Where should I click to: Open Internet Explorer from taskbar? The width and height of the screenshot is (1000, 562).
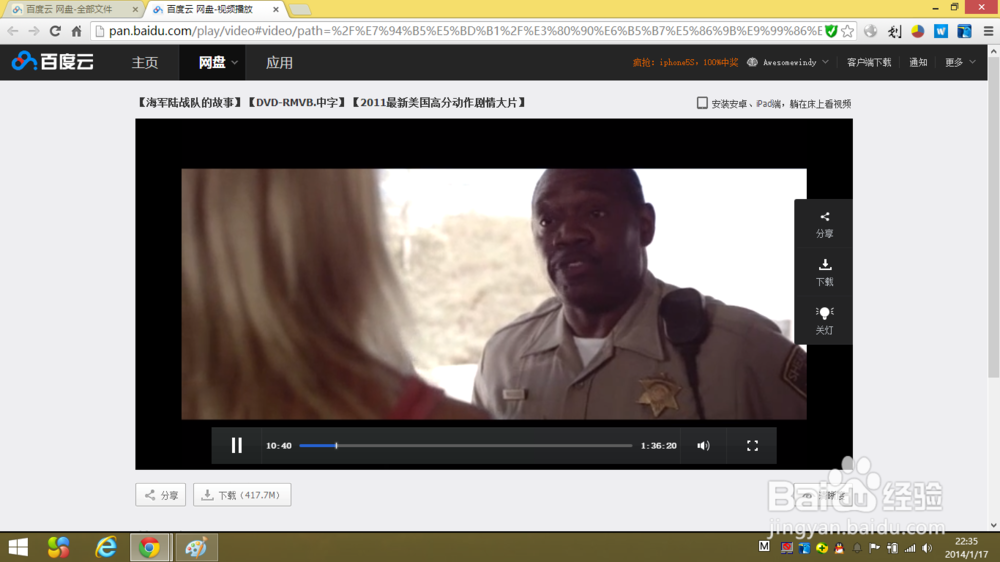pyautogui.click(x=106, y=547)
